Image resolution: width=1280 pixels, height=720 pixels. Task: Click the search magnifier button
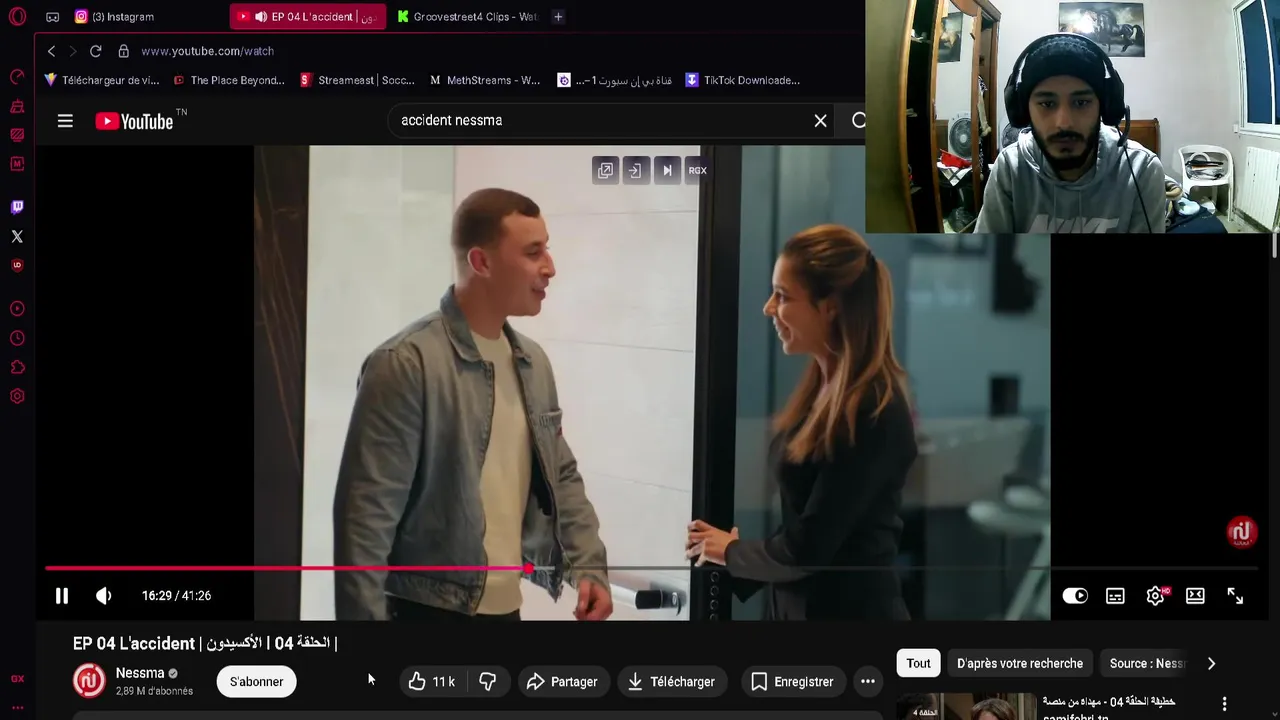tap(858, 121)
